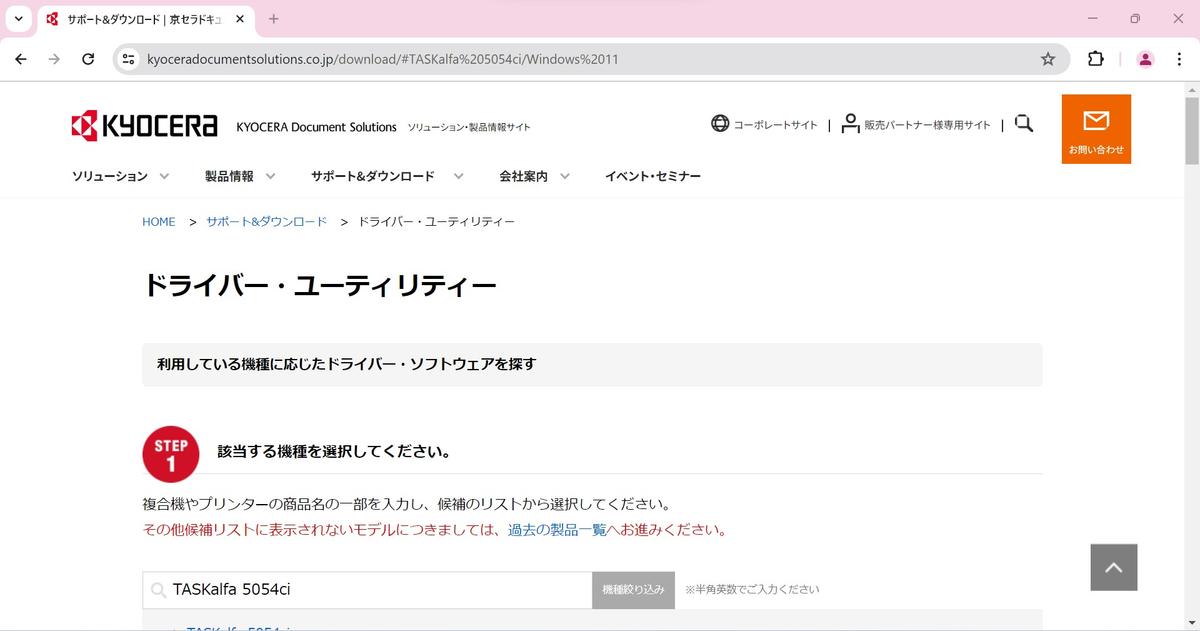1200x631 pixels.
Task: Click the scroll-to-top arrow button
Action: tap(1113, 567)
